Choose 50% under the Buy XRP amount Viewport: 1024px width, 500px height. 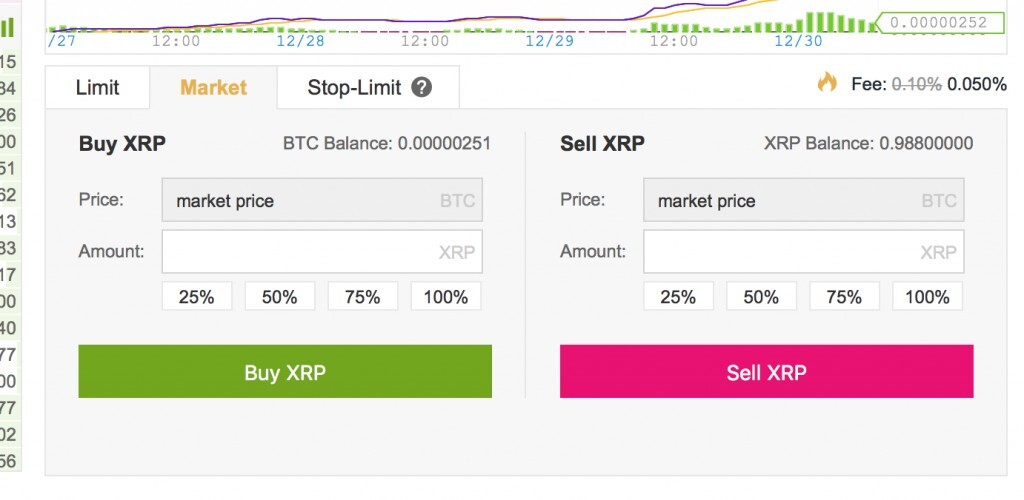pyautogui.click(x=280, y=296)
